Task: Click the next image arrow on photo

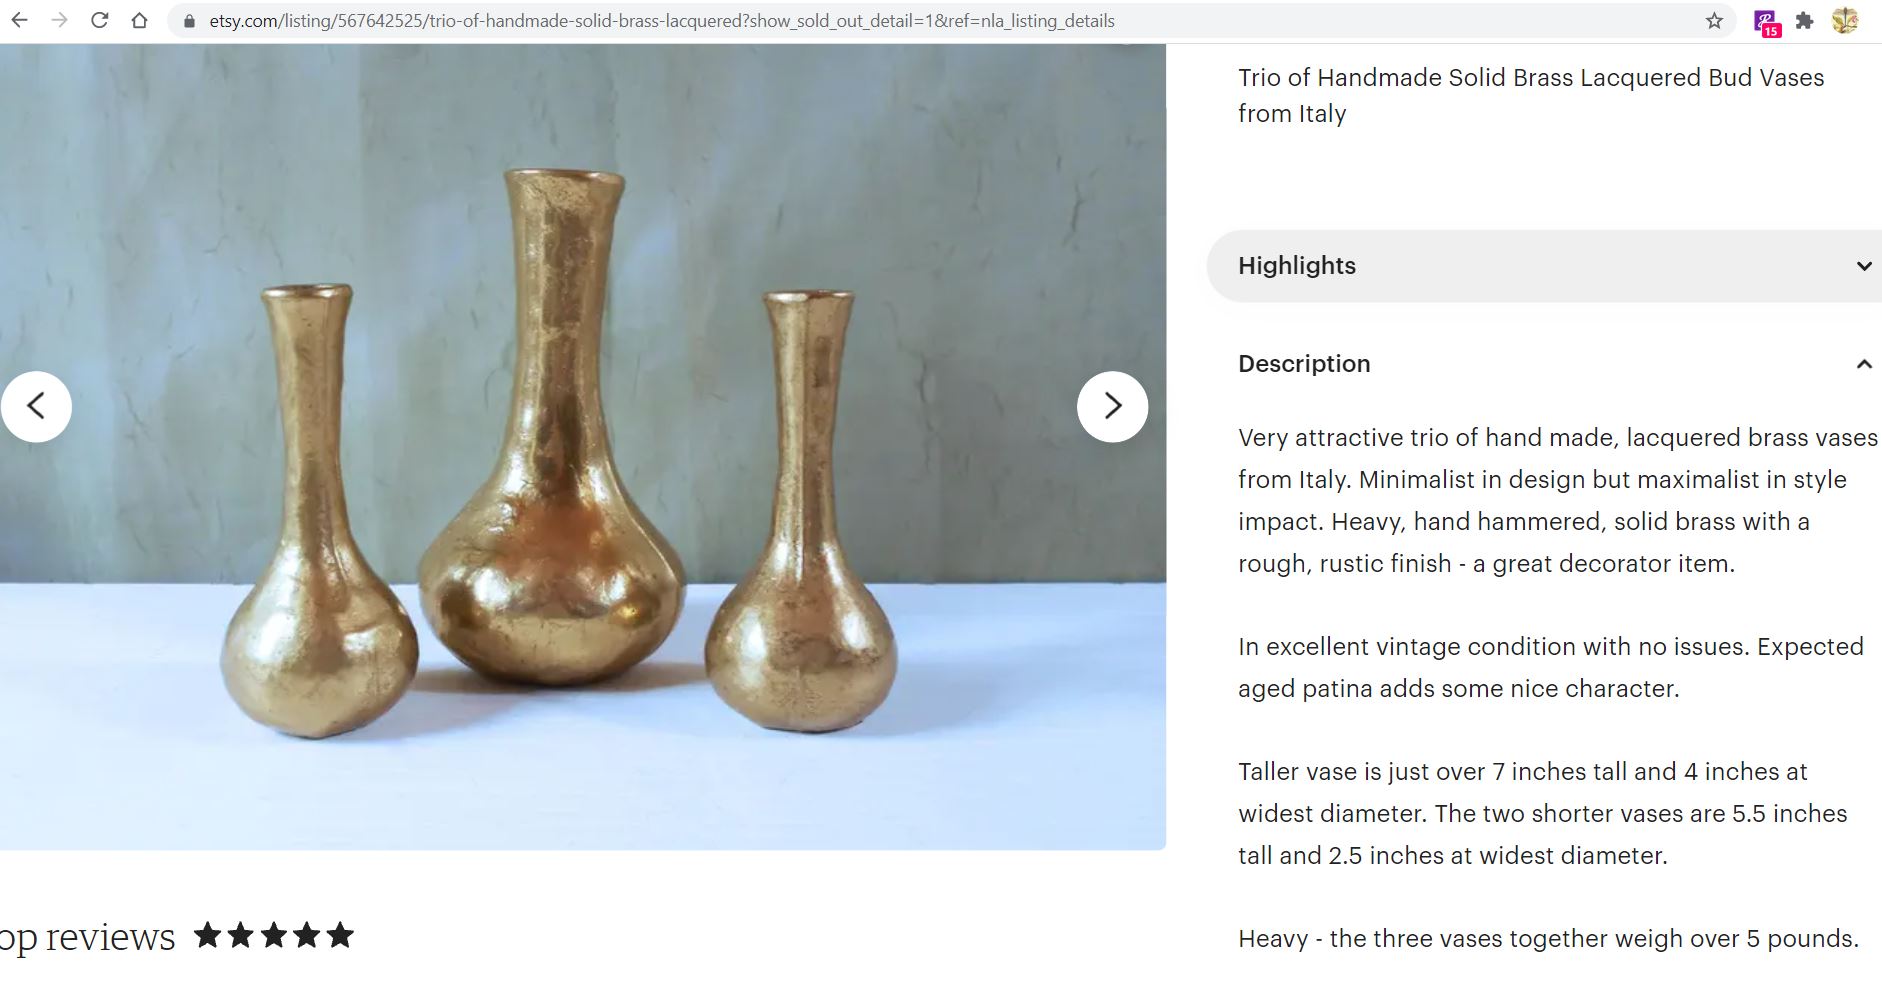Action: 1113,406
